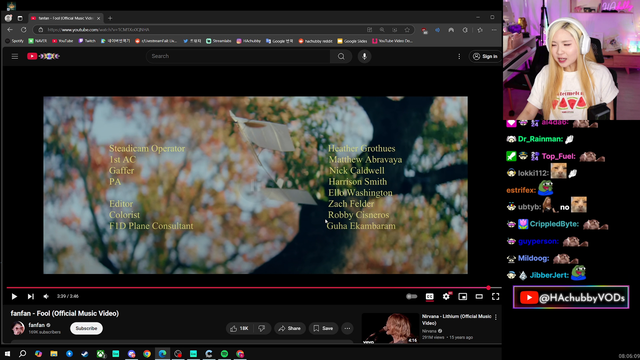
Task: Expand more actions ellipsis below video
Action: pos(347,328)
